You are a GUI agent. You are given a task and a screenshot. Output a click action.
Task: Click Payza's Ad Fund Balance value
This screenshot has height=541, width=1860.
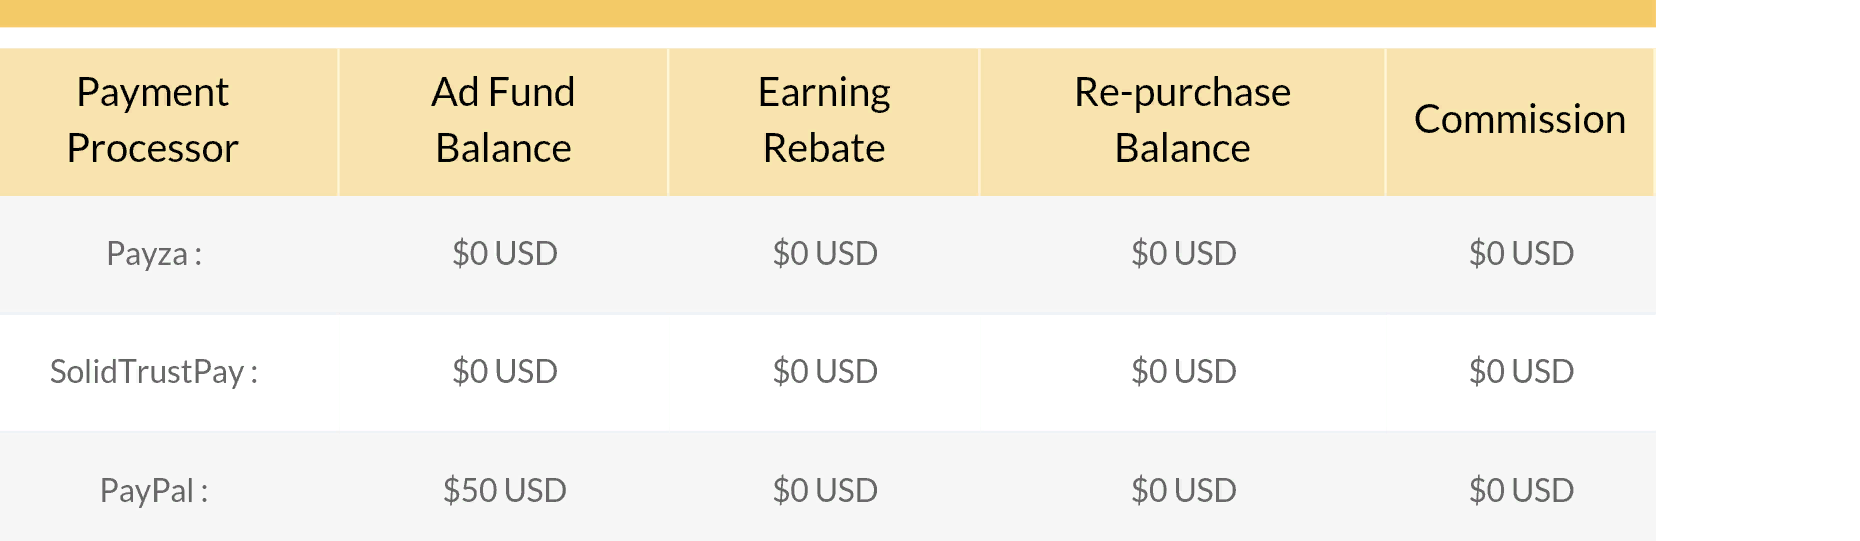505,253
